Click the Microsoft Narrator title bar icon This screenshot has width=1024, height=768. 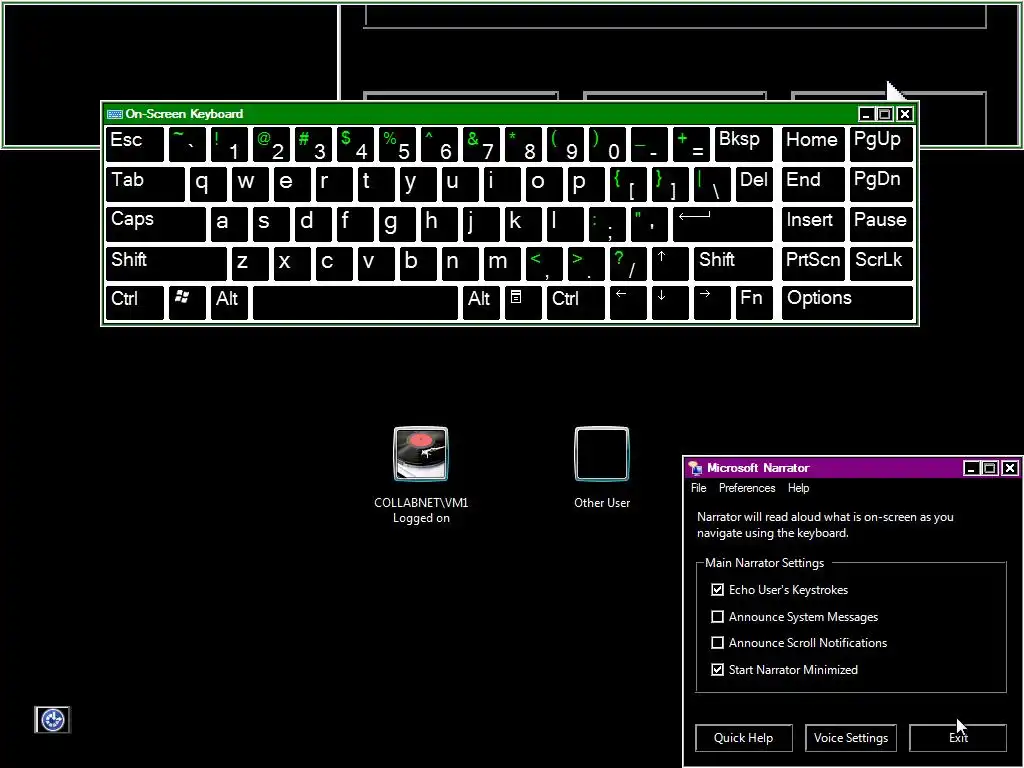point(696,468)
